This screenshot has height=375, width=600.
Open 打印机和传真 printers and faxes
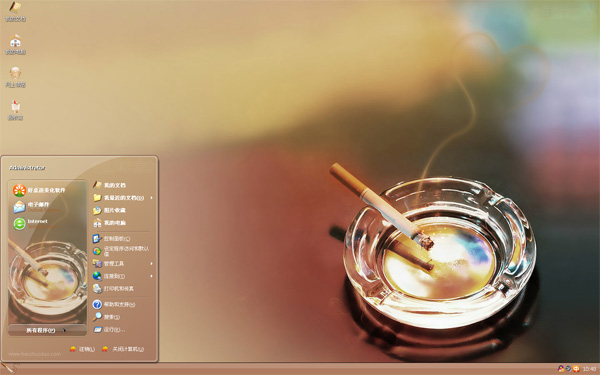[113, 289]
